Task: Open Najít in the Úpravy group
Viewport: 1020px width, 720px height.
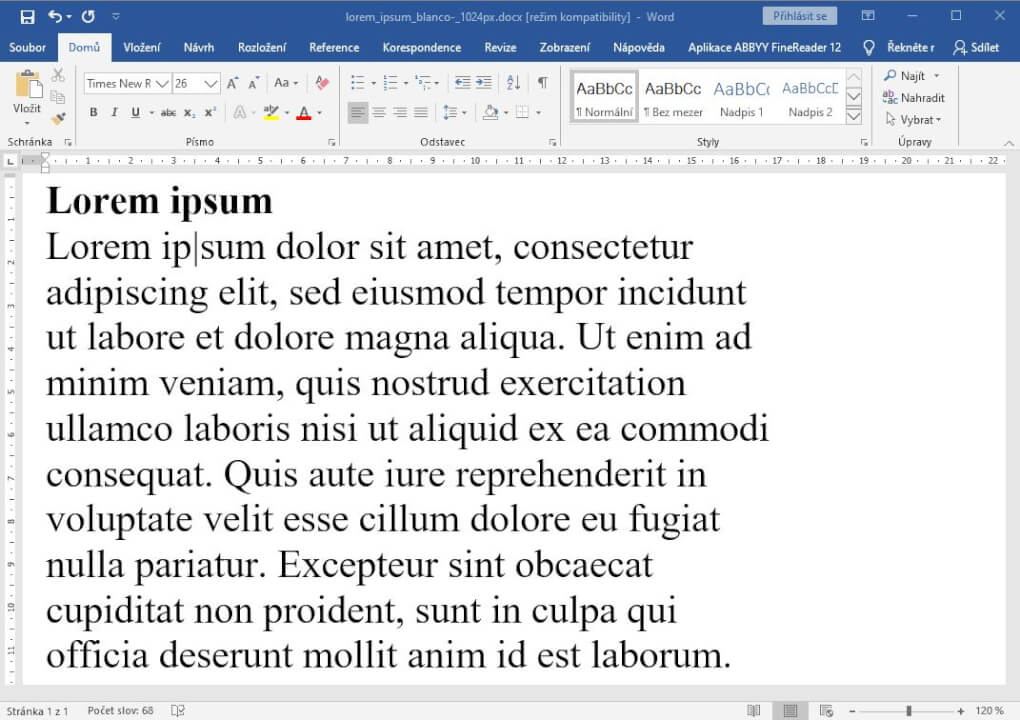Action: click(x=910, y=75)
